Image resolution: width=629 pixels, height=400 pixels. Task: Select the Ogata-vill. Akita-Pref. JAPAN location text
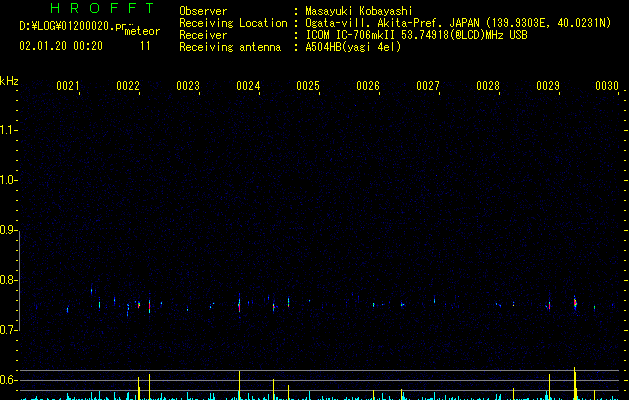[x=458, y=23]
